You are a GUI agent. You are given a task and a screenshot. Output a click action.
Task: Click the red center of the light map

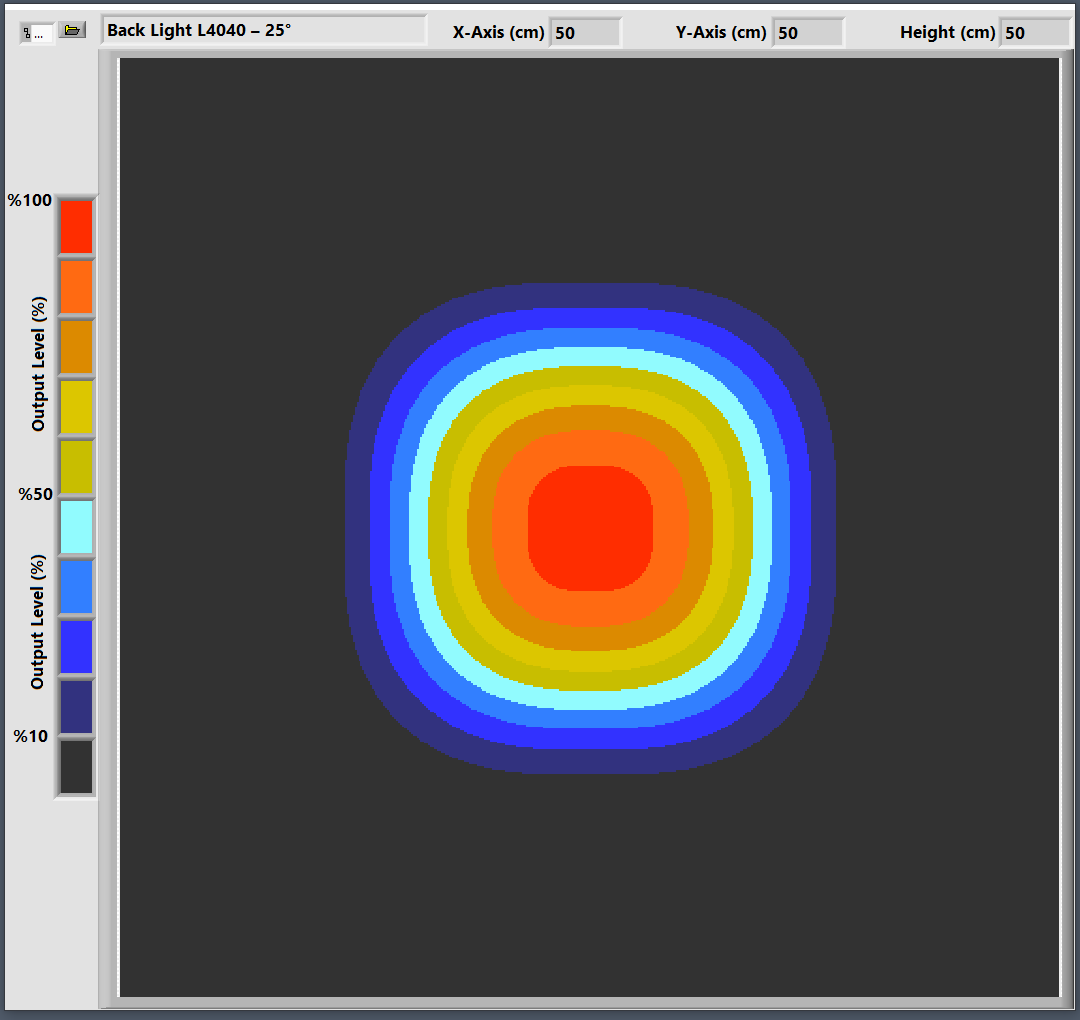click(590, 527)
